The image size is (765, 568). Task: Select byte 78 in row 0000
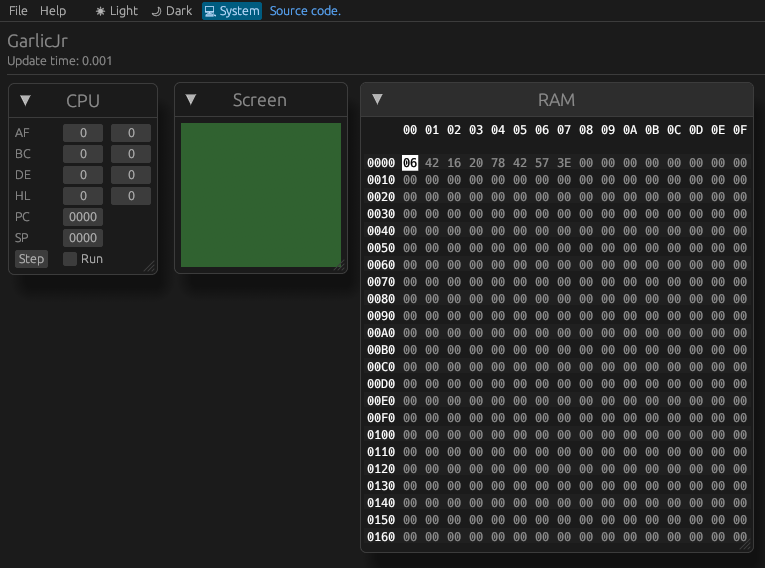coord(498,162)
